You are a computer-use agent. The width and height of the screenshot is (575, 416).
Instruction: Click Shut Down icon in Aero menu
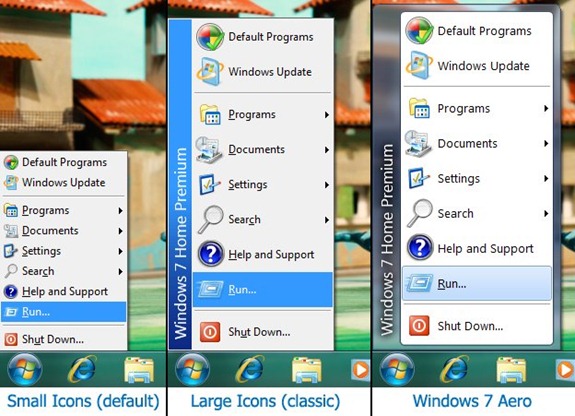point(419,326)
